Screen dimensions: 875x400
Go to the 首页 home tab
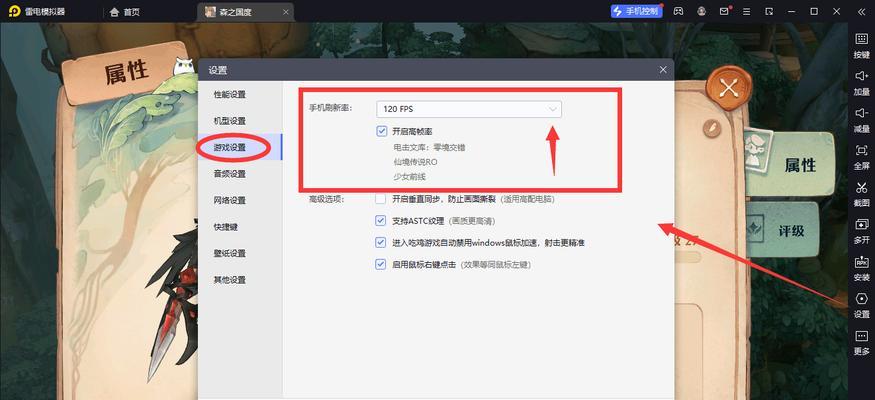125,12
